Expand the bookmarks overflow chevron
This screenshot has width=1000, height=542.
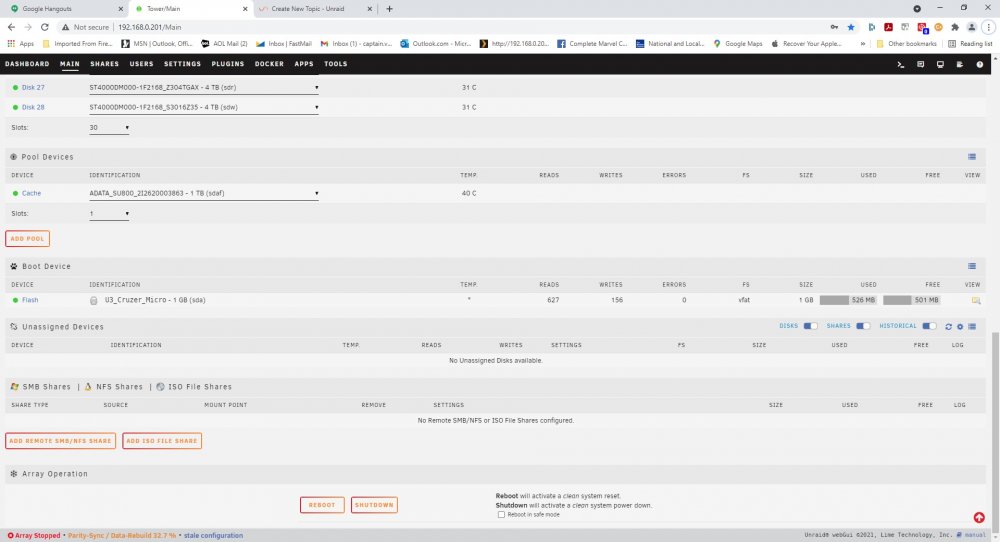(863, 44)
